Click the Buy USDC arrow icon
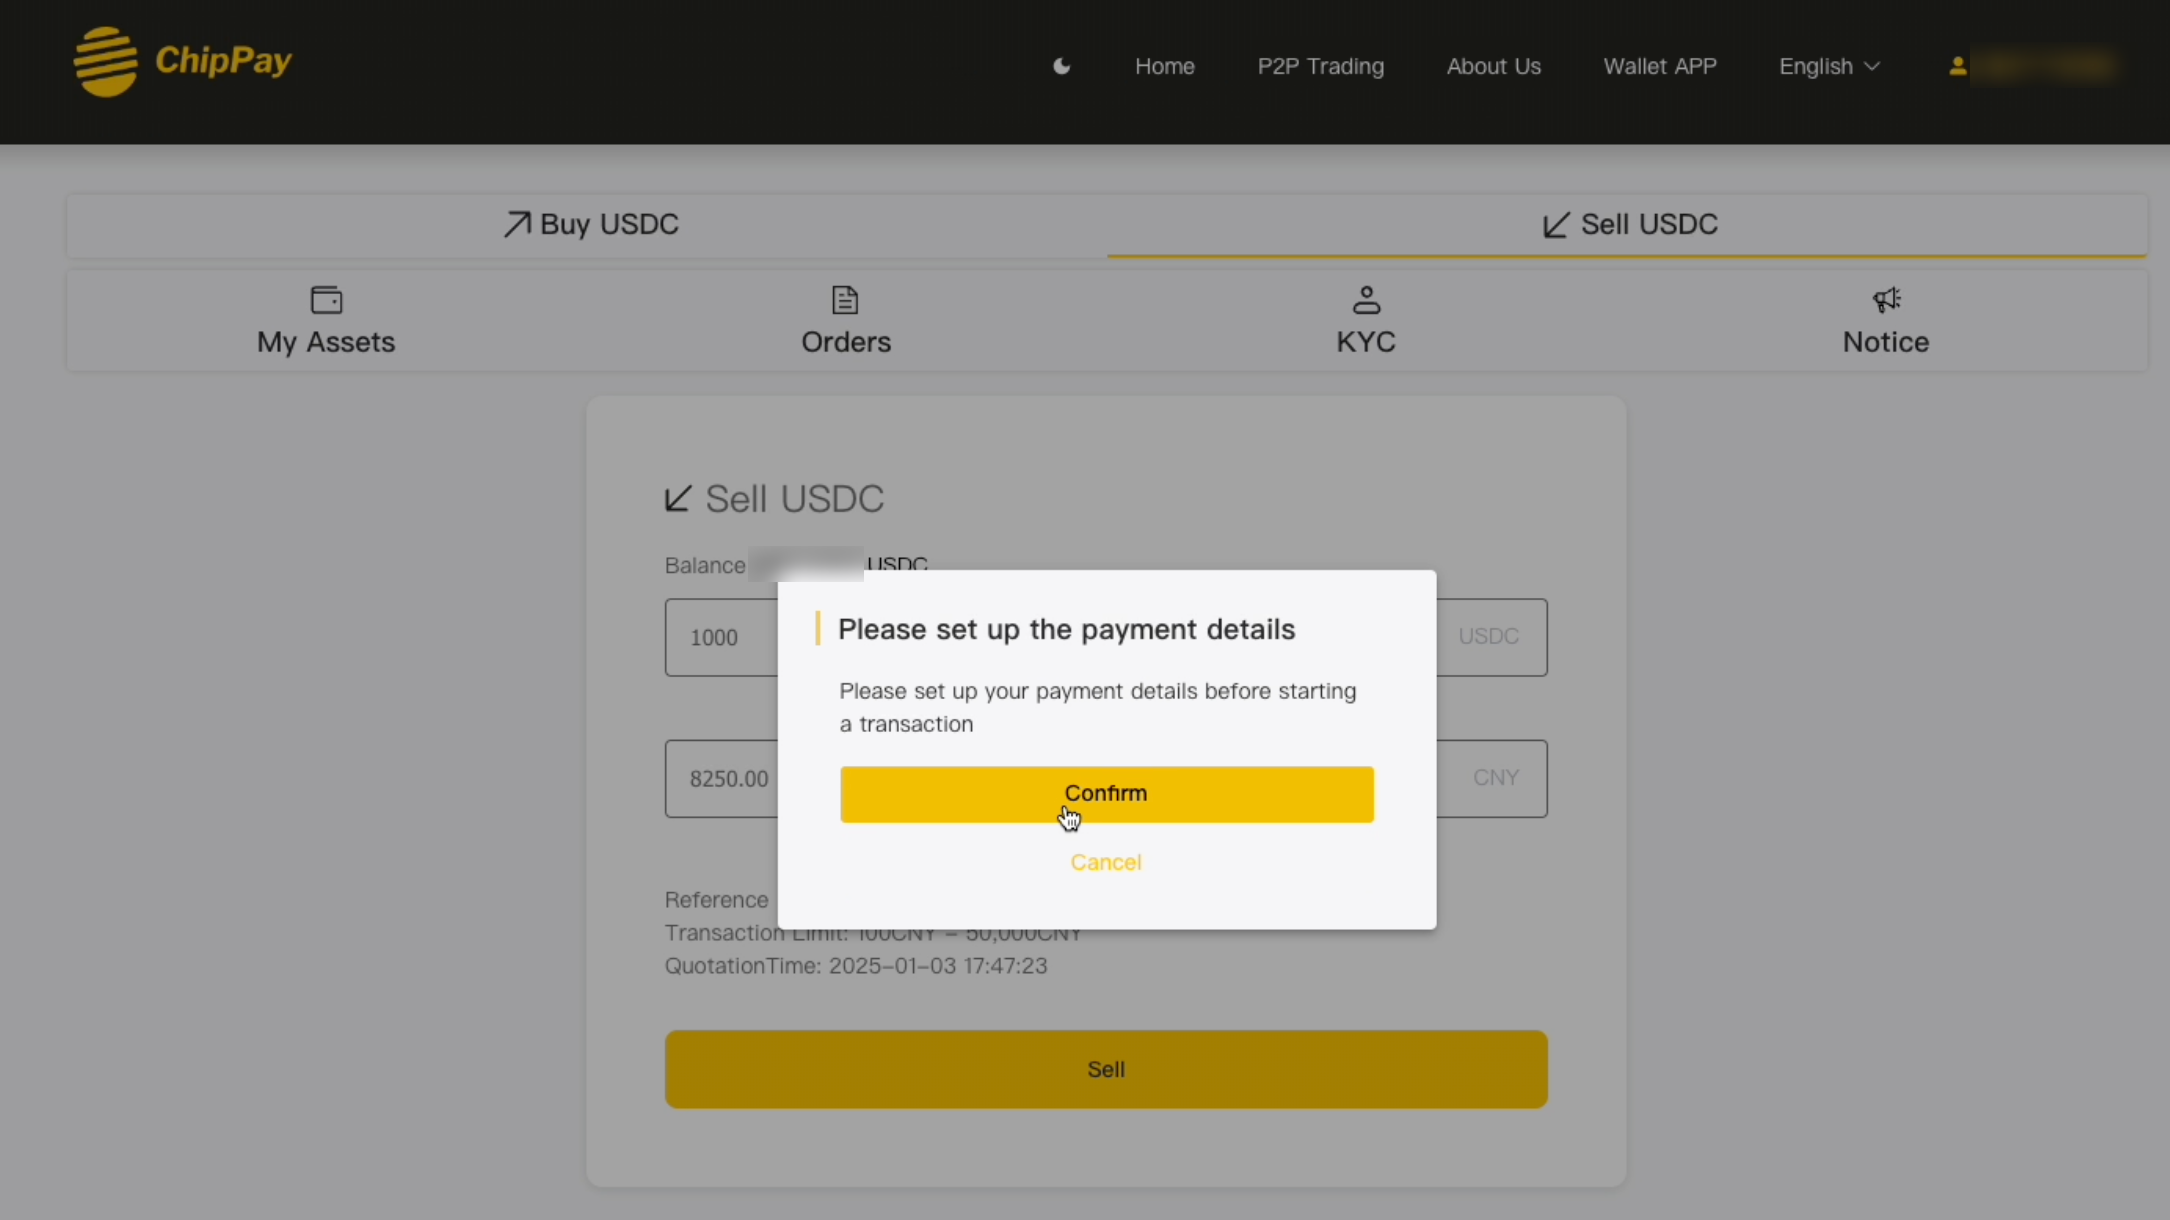2170x1220 pixels. [x=517, y=224]
